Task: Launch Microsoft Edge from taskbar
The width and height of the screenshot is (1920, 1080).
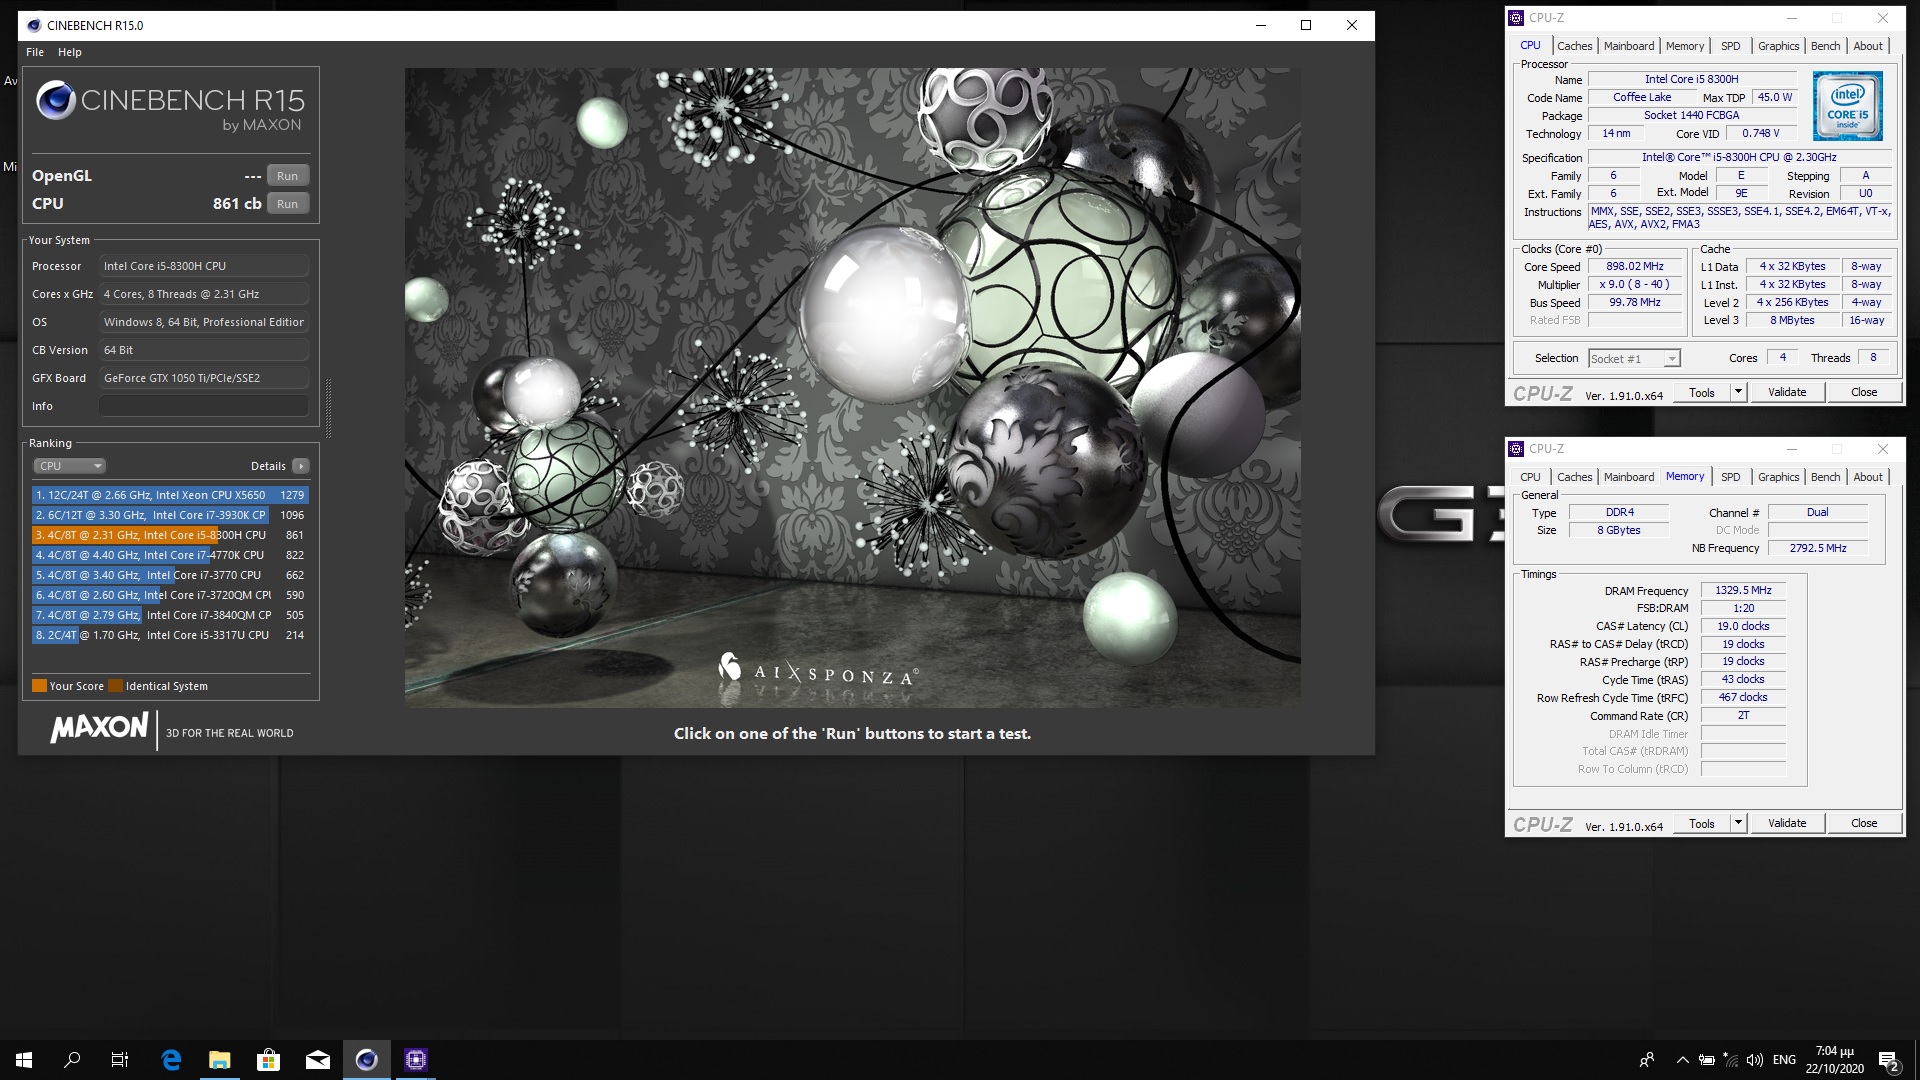Action: [x=171, y=1060]
